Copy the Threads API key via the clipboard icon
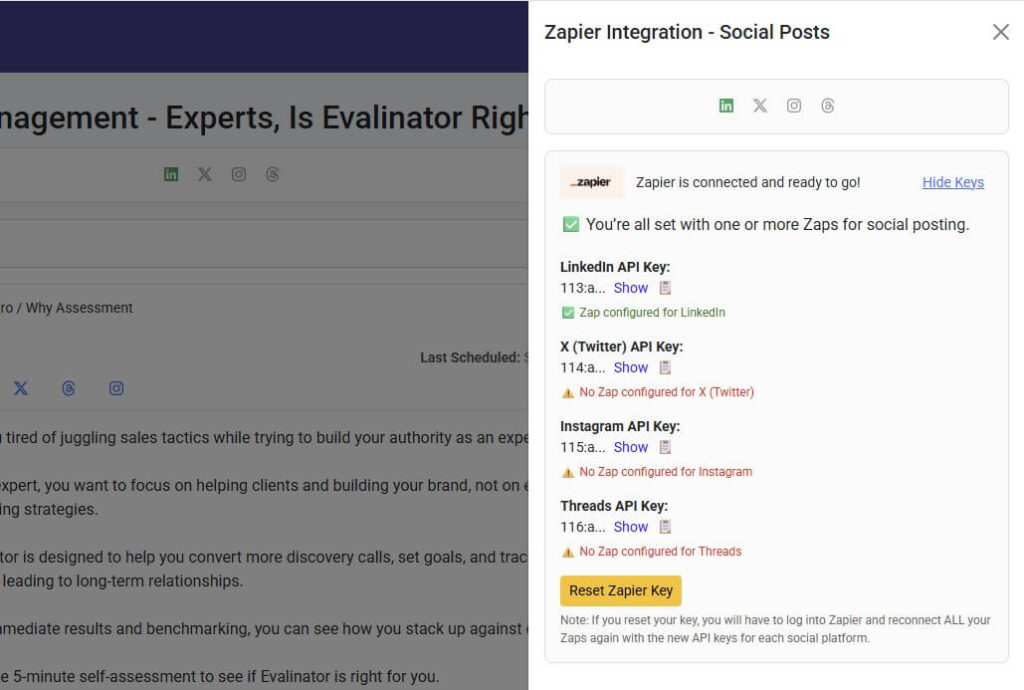 (665, 527)
